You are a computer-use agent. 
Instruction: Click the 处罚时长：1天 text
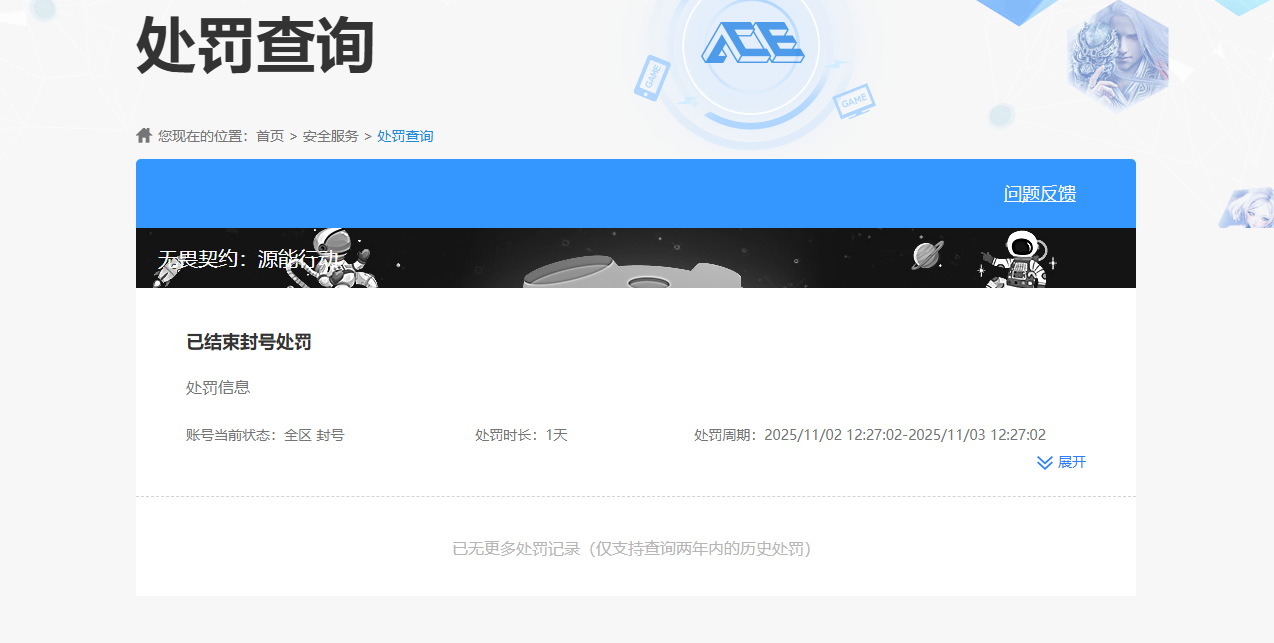521,435
